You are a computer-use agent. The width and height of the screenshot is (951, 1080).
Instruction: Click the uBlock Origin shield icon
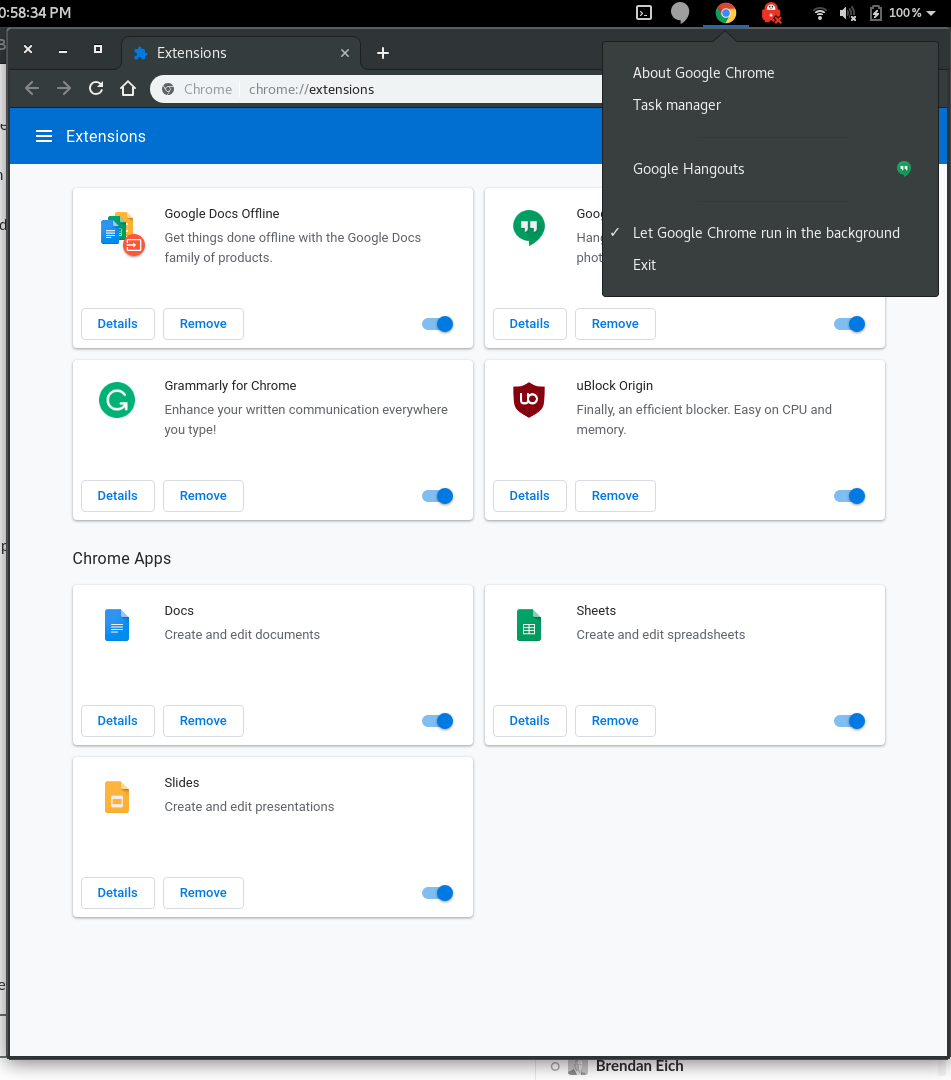529,399
